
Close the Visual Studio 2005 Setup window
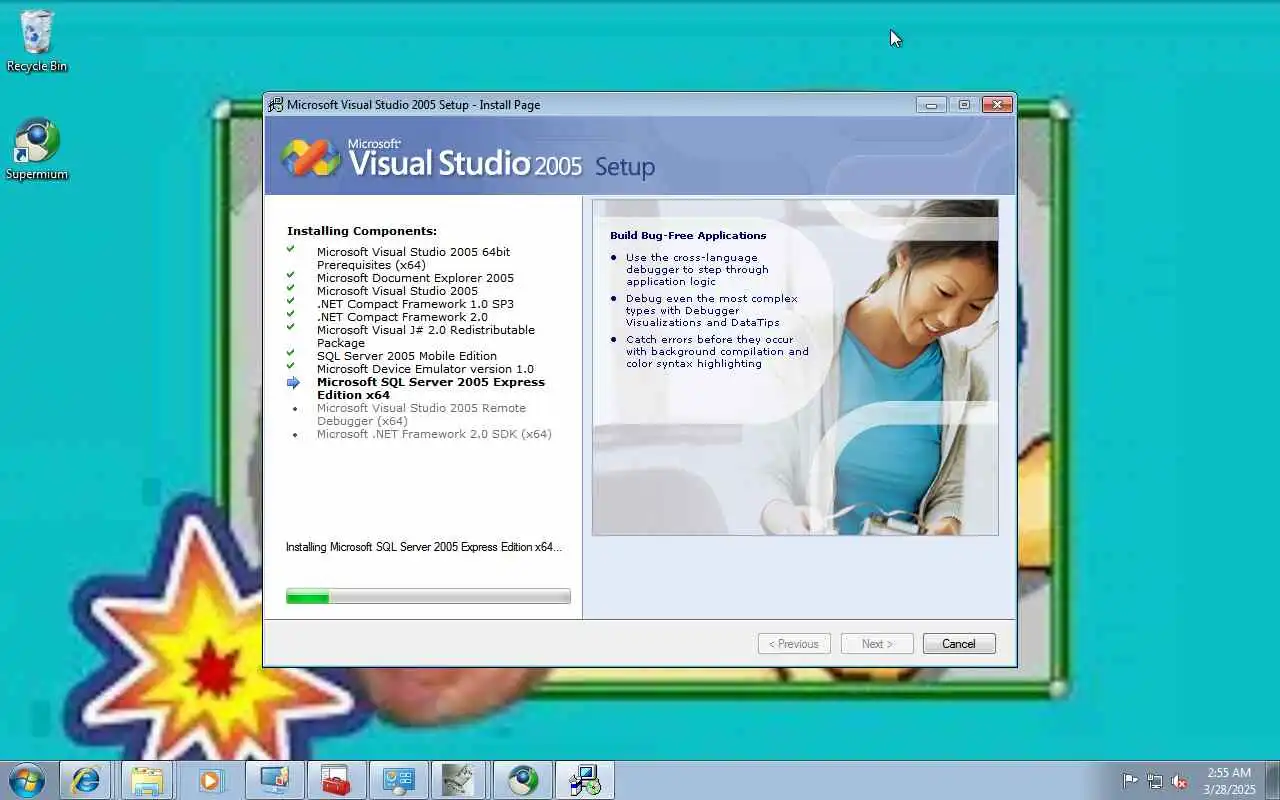click(x=997, y=104)
